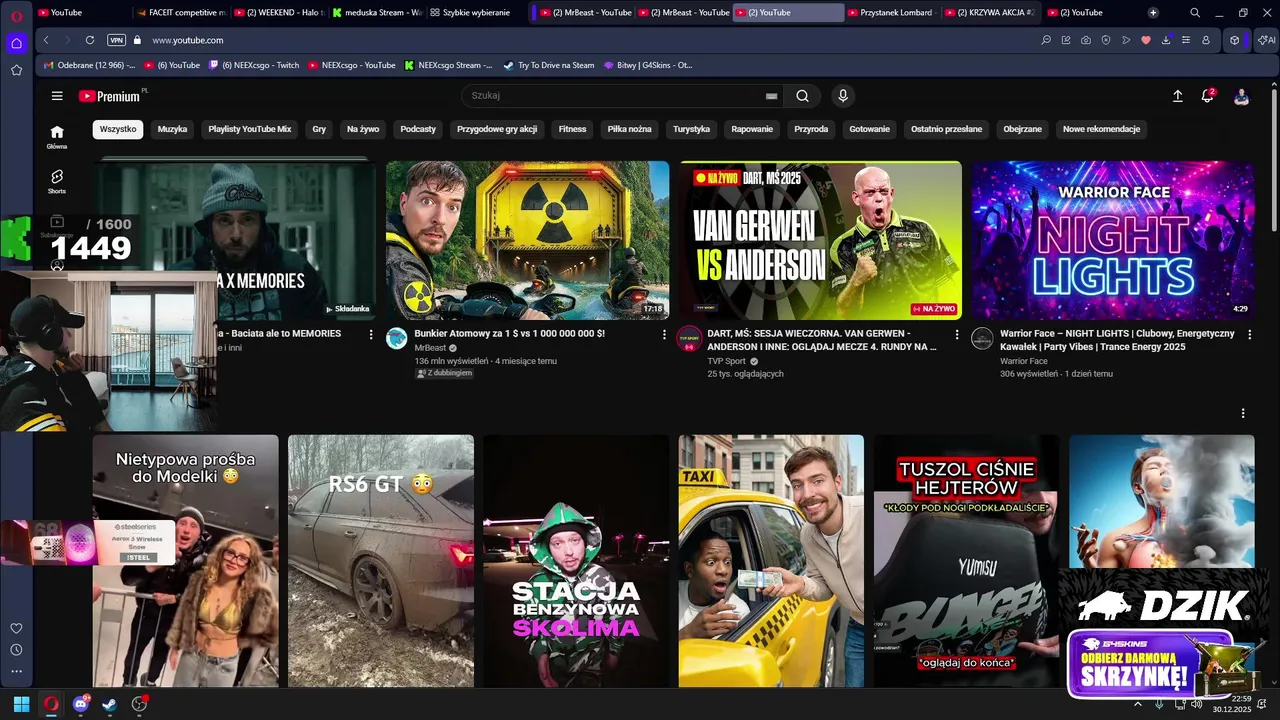The width and height of the screenshot is (1280, 720).
Task: Open Opera sidebar bookmarks star icon
Action: [x=16, y=70]
